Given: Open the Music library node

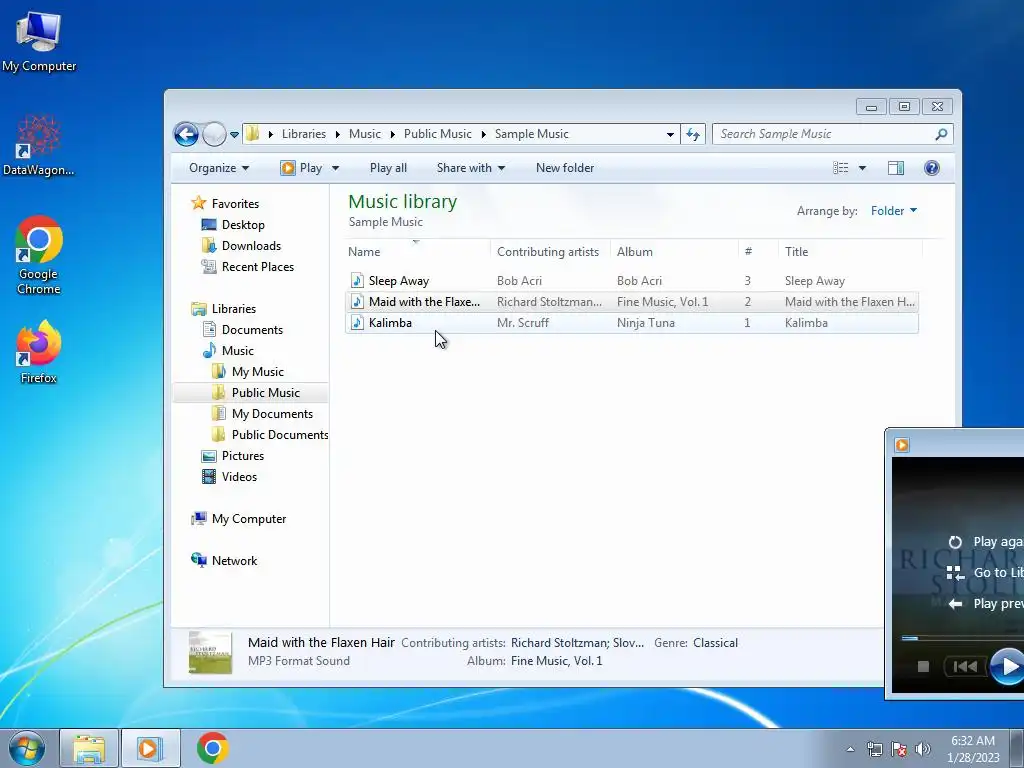Looking at the screenshot, I should [x=238, y=351].
